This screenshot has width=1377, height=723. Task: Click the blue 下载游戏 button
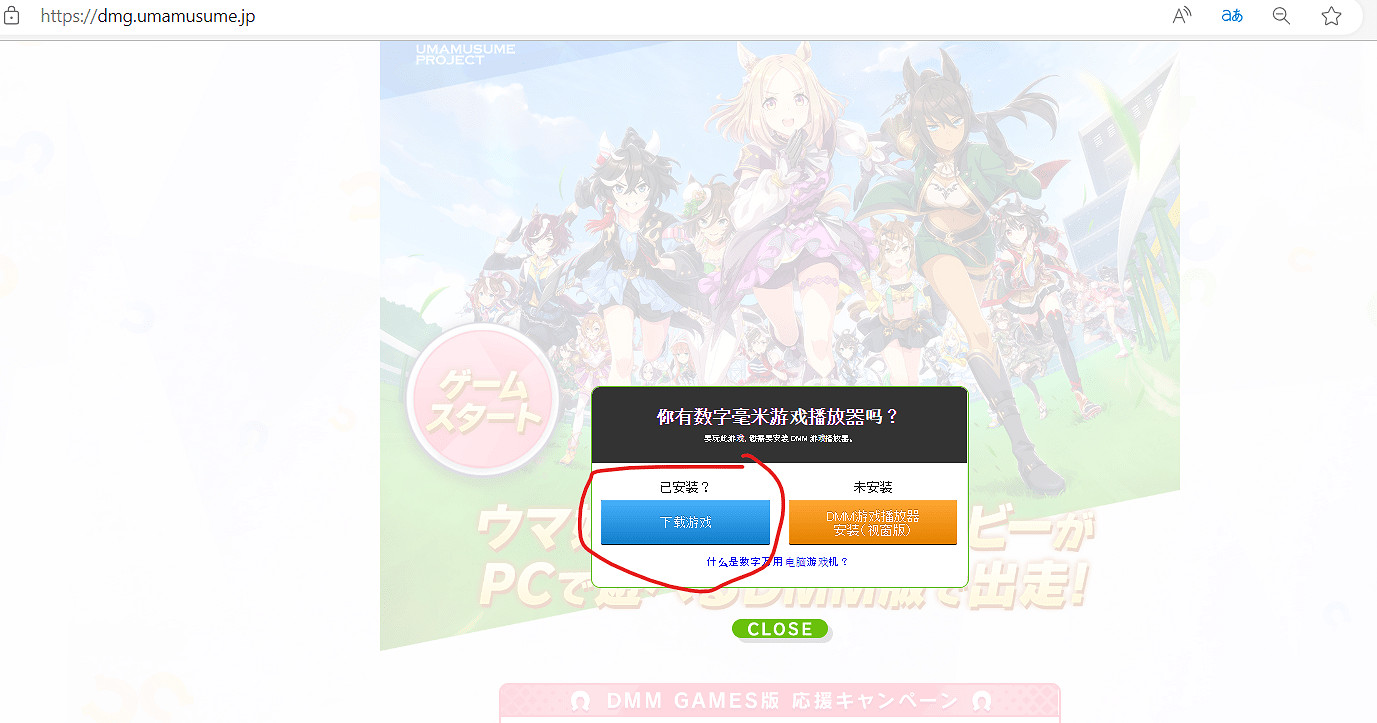coord(685,522)
